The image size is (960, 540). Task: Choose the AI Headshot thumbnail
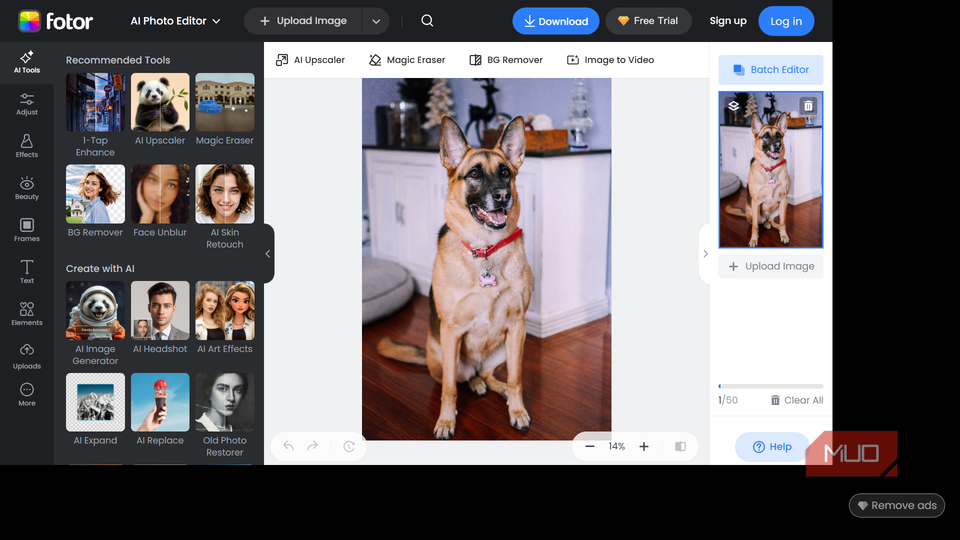point(160,310)
